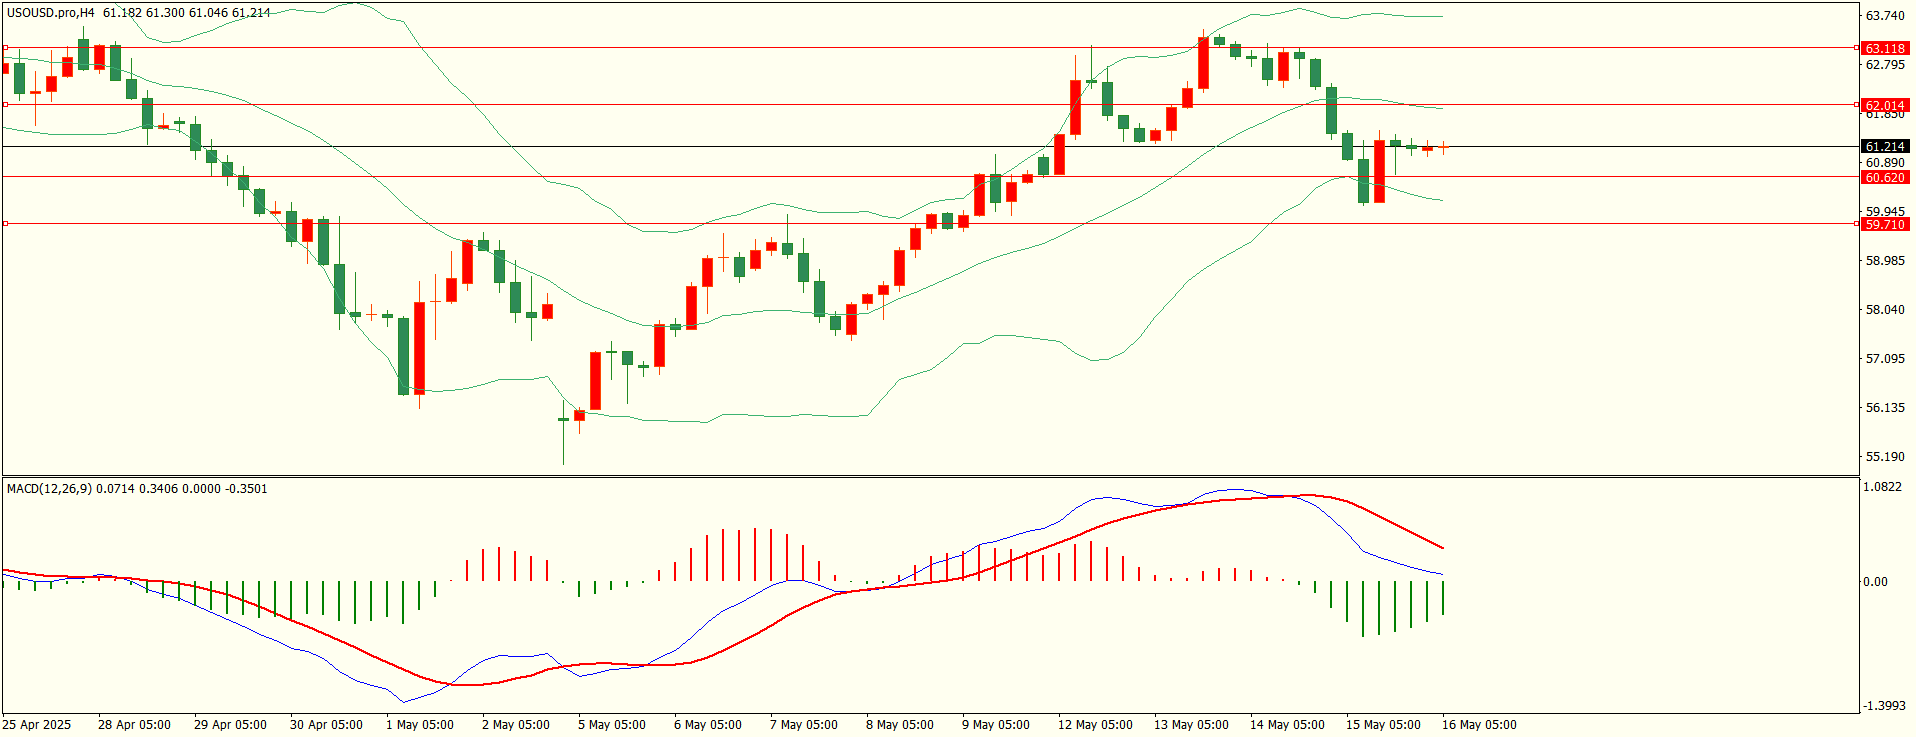1916x737 pixels.
Task: Click the 58.985 value on price scale
Action: 1885,261
